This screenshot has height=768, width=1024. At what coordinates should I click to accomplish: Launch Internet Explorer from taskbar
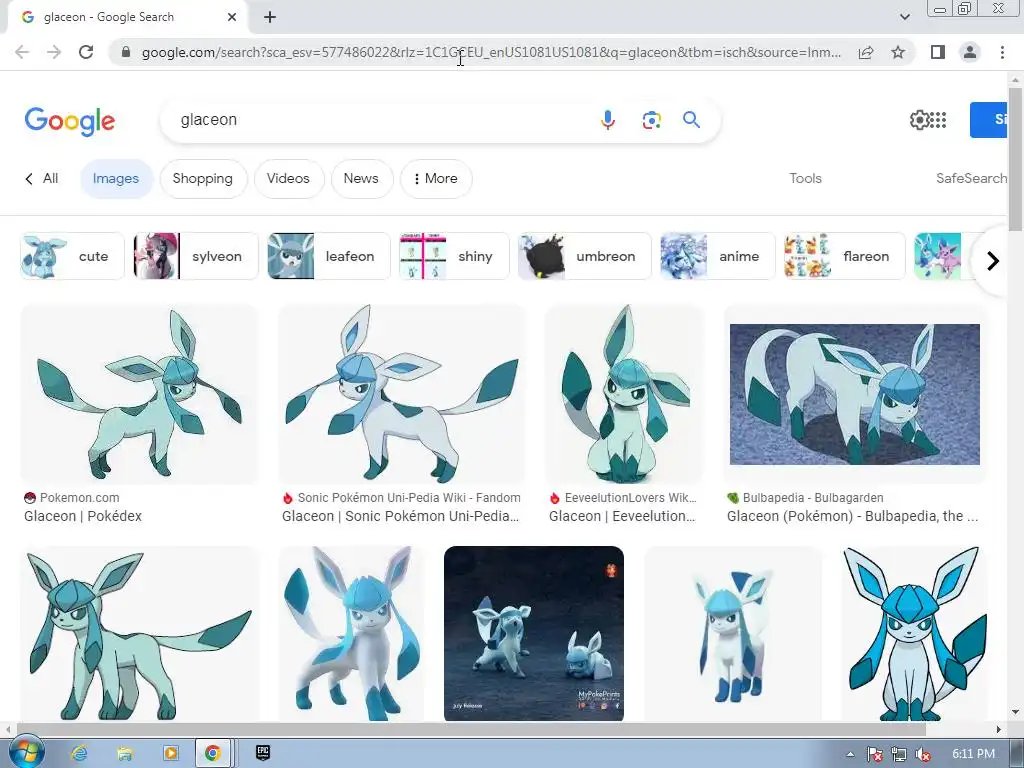point(79,753)
